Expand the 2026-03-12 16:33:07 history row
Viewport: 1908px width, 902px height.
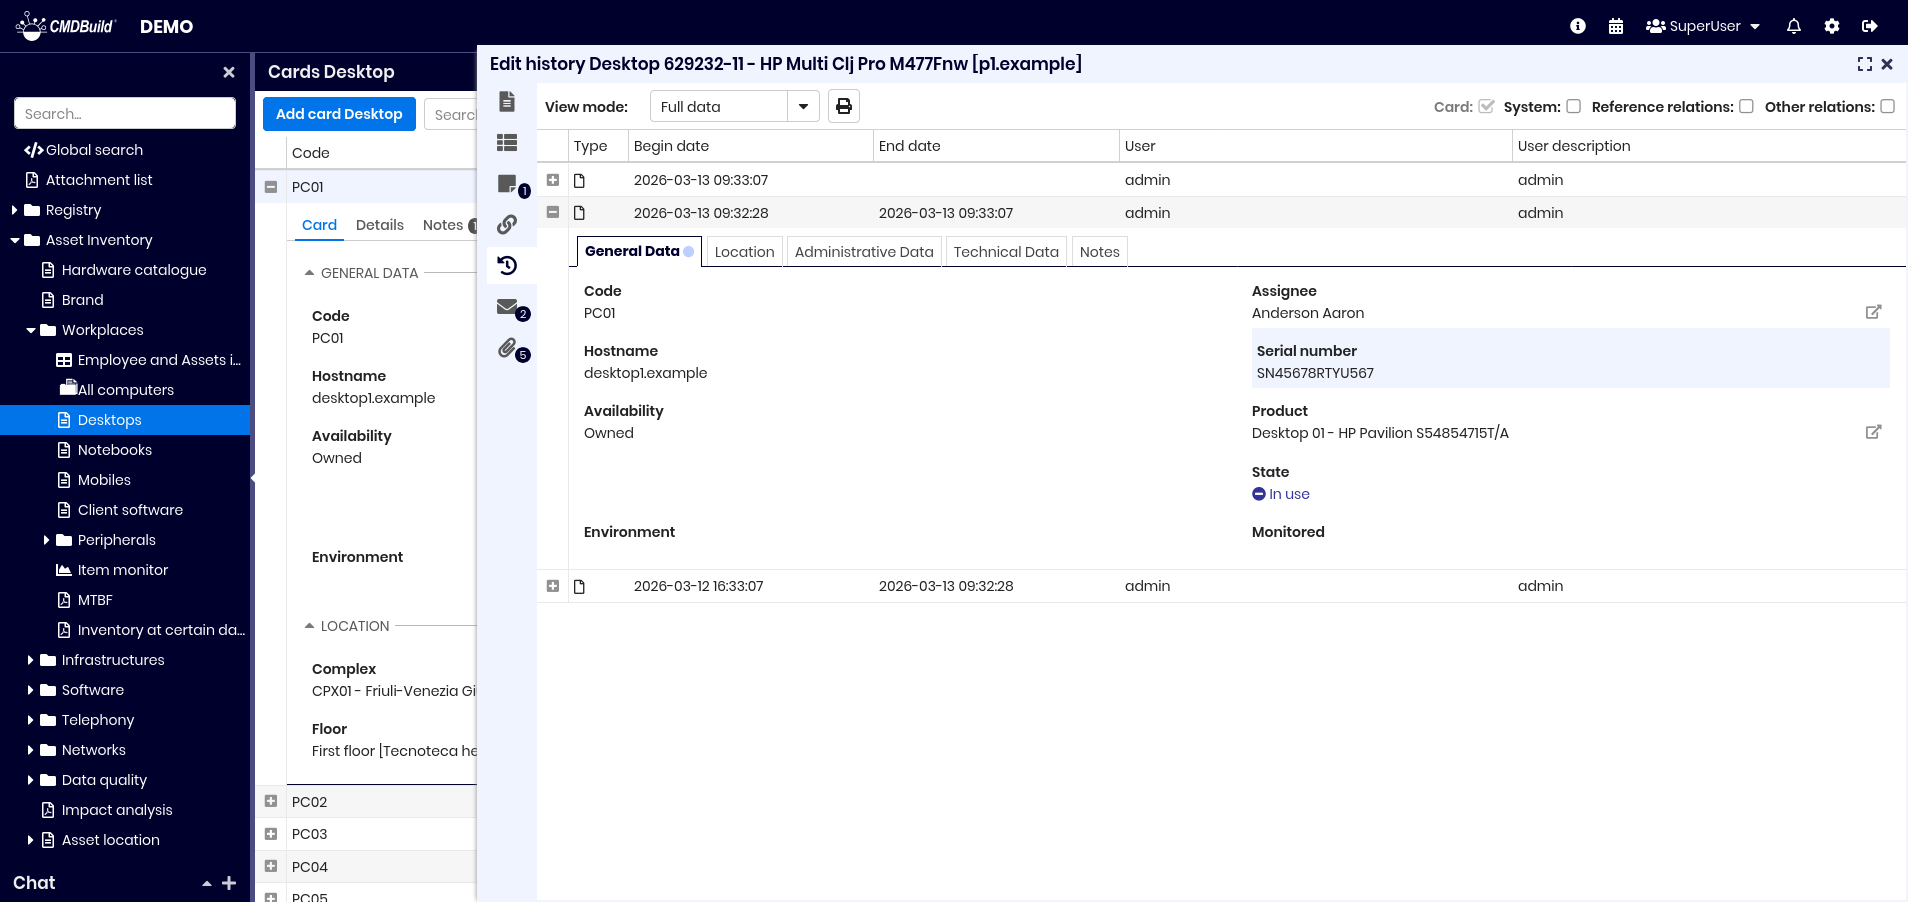click(553, 586)
